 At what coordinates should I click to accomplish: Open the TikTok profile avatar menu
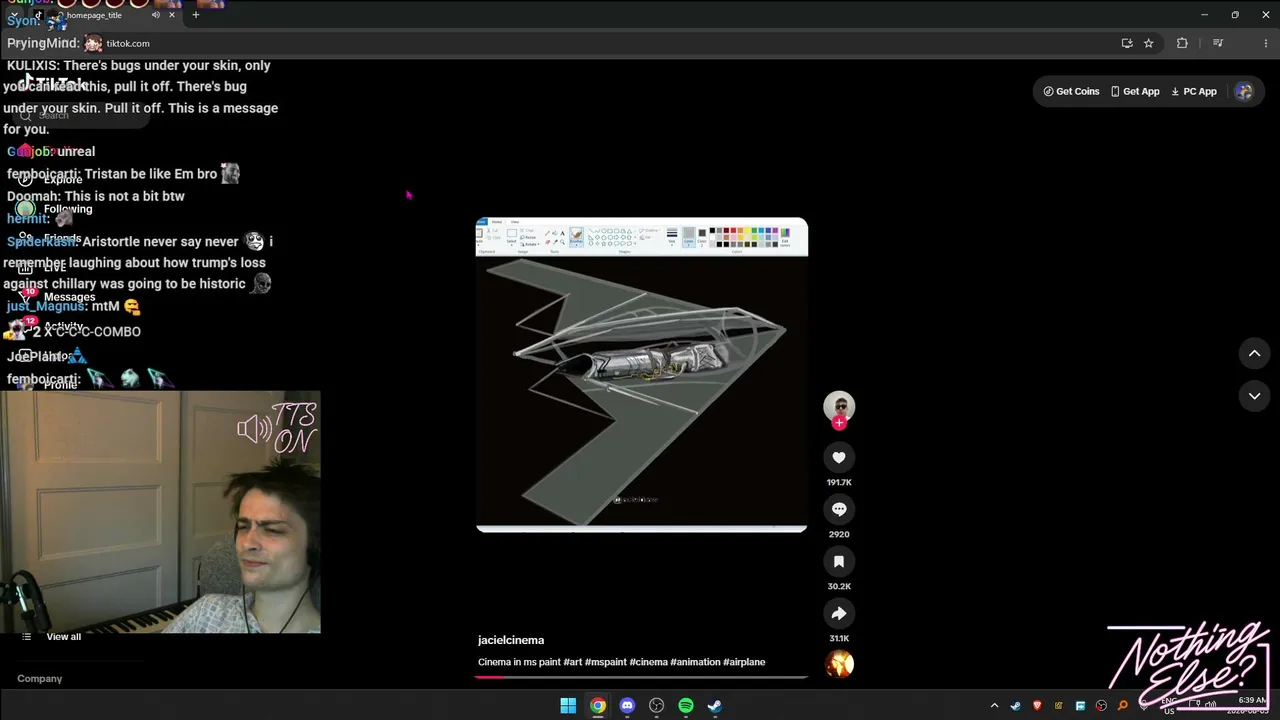[x=1244, y=91]
